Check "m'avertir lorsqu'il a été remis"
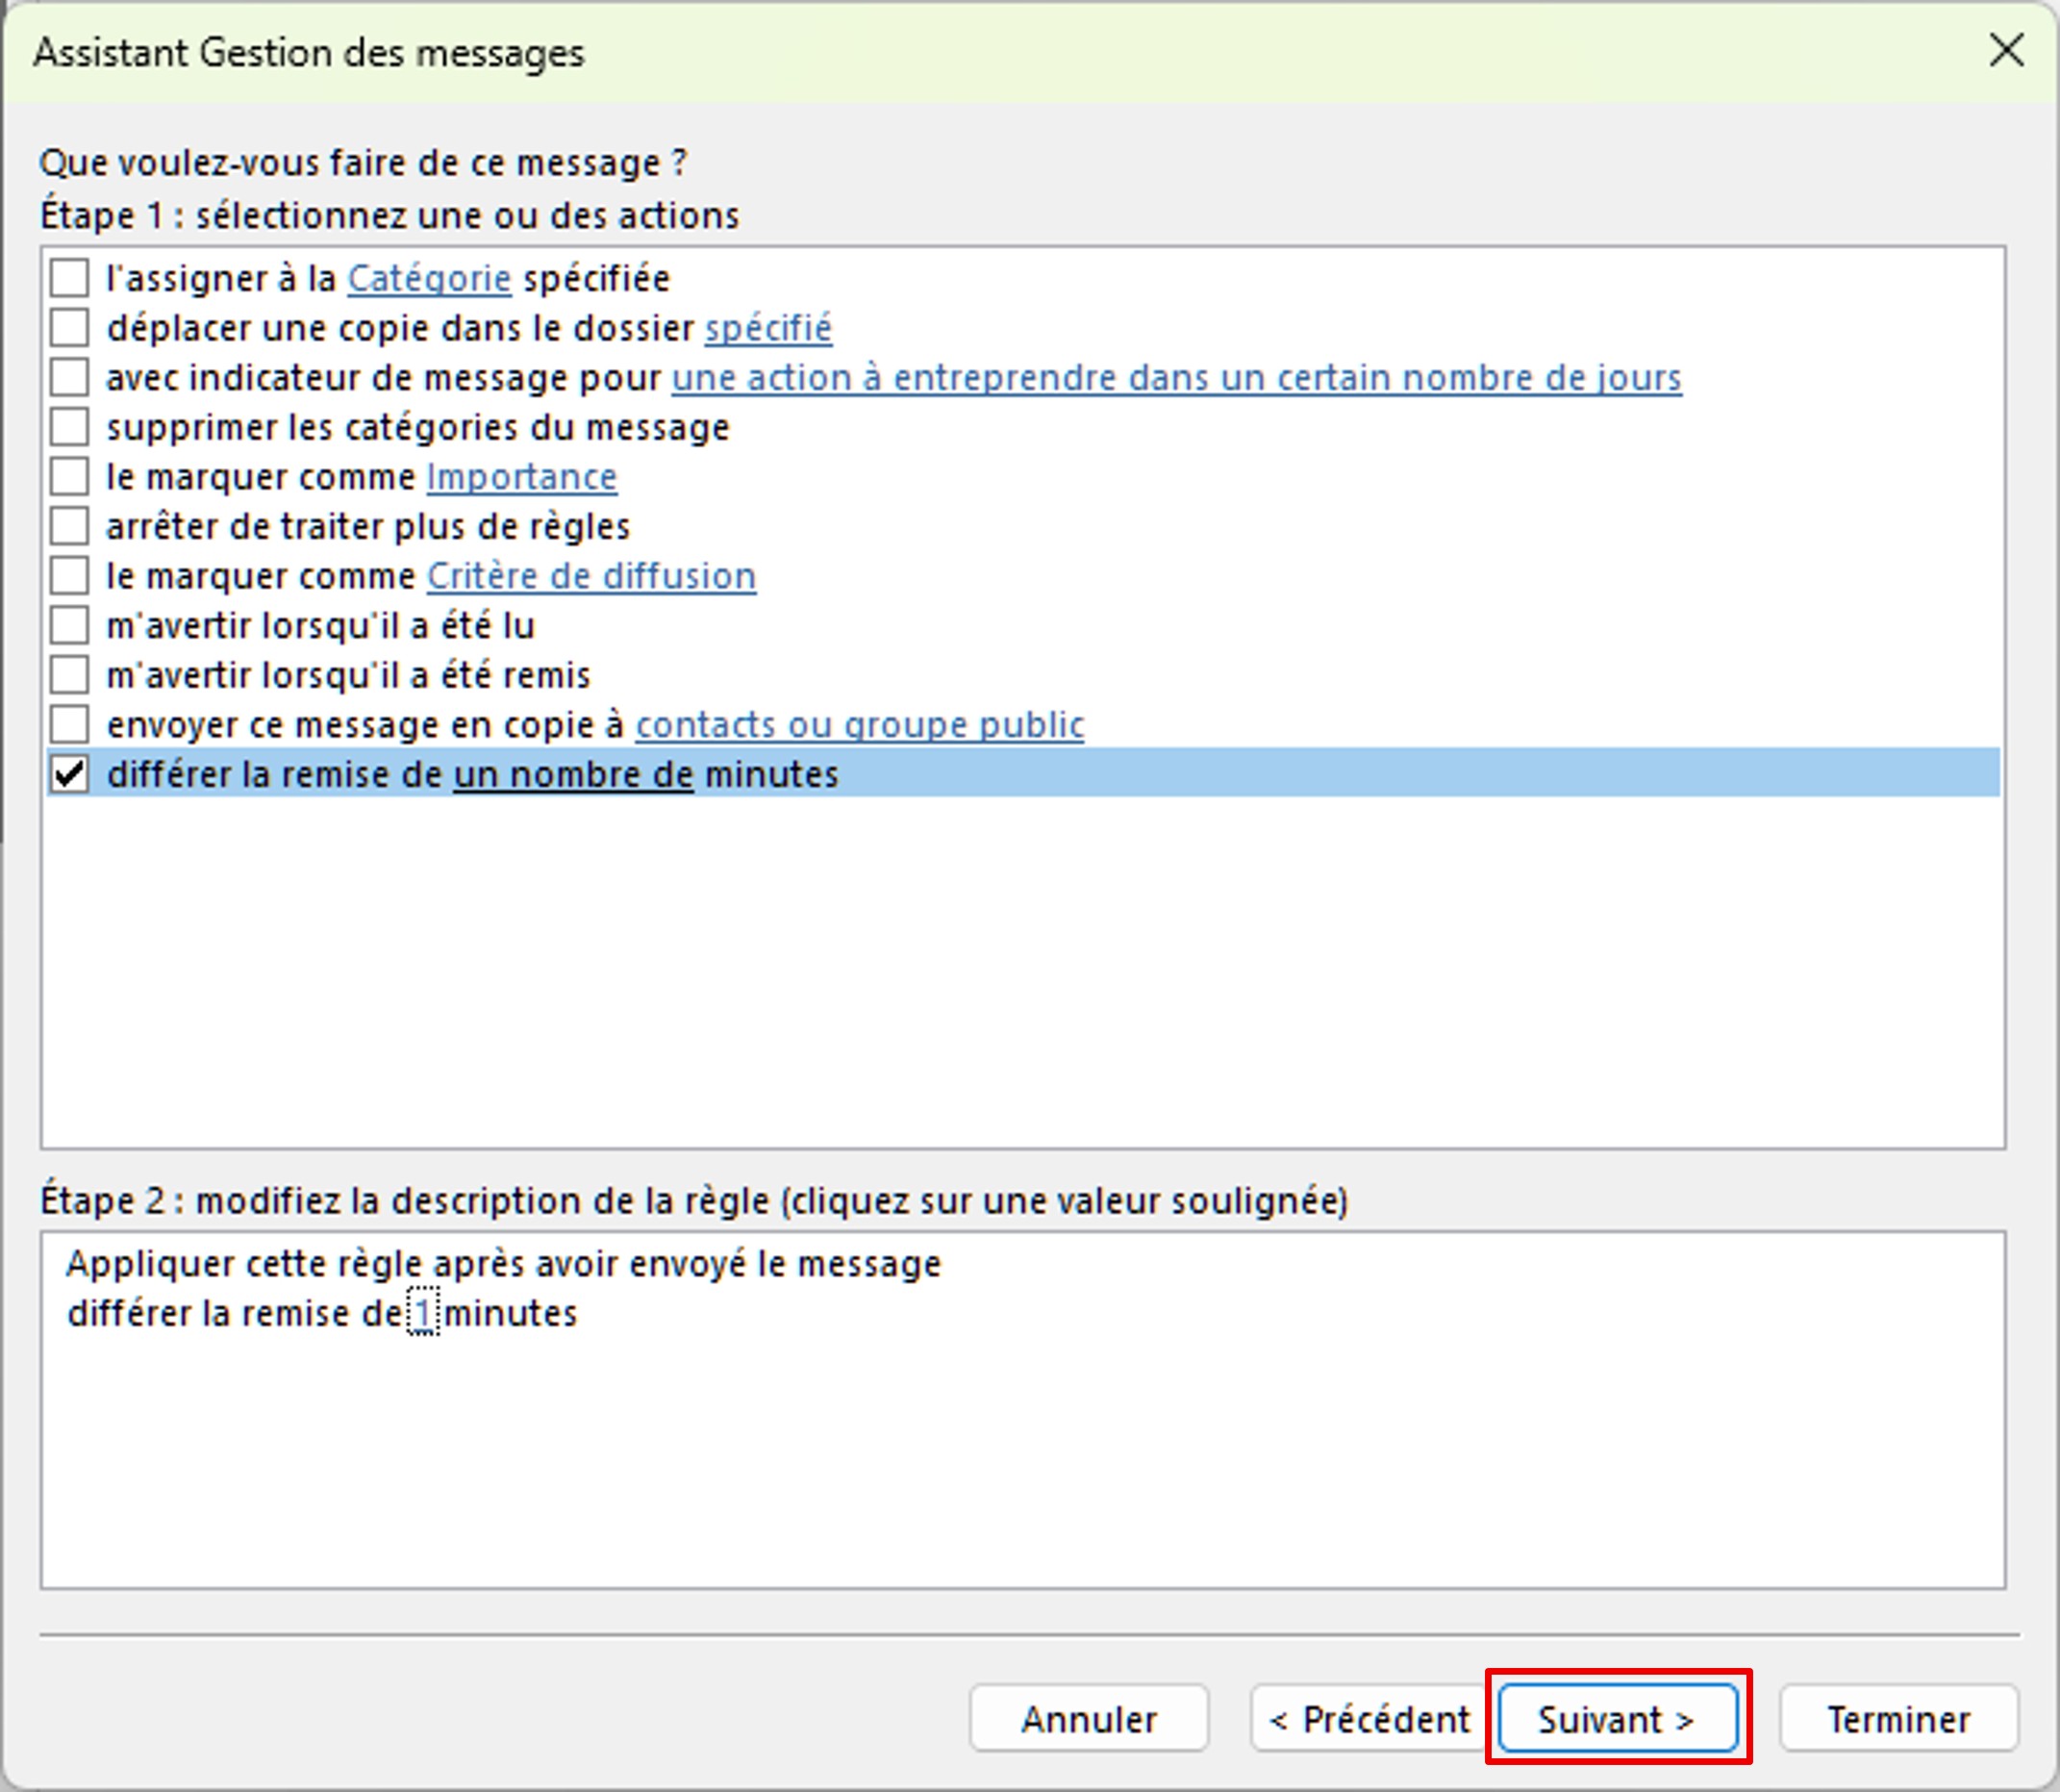2060x1792 pixels. point(70,675)
